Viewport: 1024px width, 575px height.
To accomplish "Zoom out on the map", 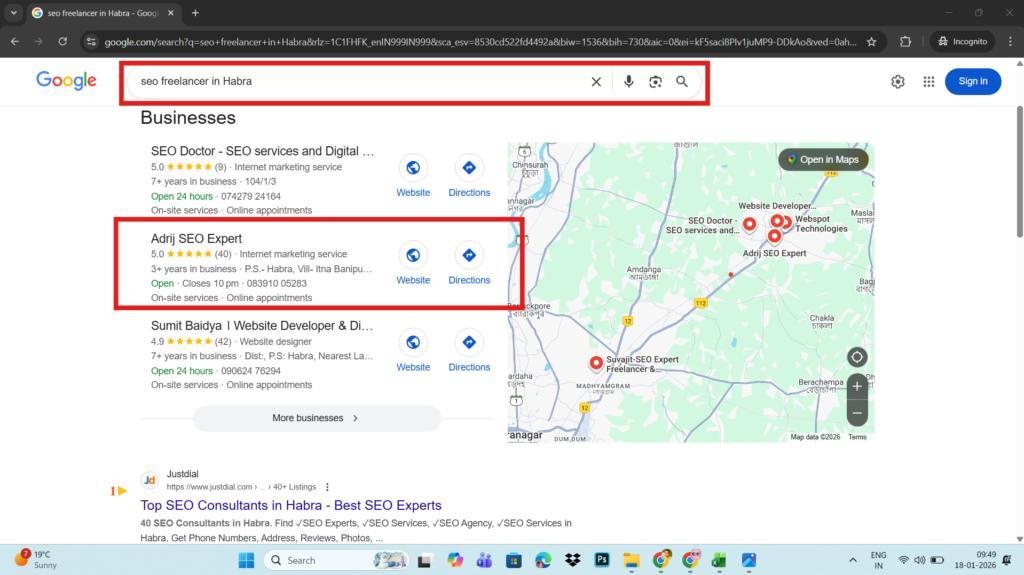I will (x=857, y=413).
